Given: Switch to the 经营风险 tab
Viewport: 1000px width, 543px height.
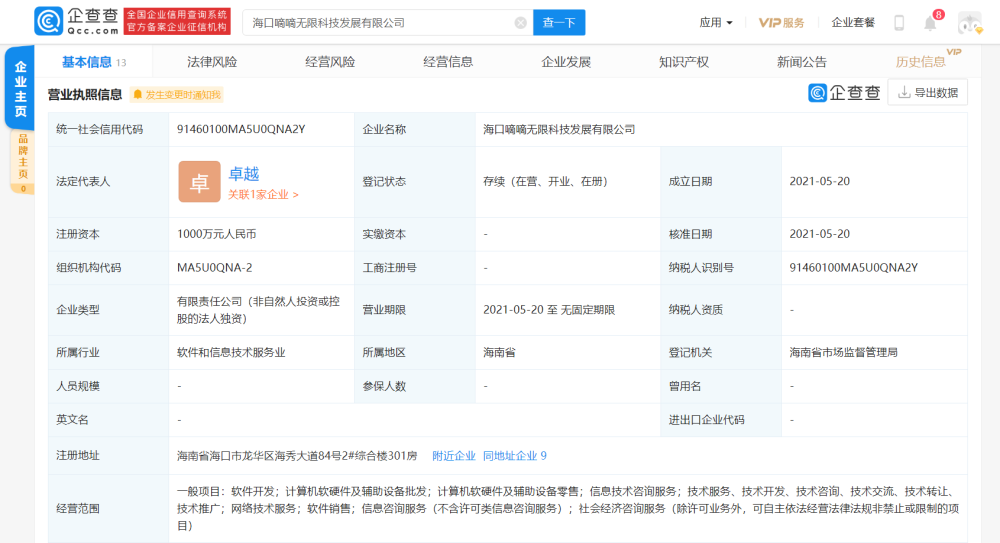Looking at the screenshot, I should pyautogui.click(x=330, y=62).
